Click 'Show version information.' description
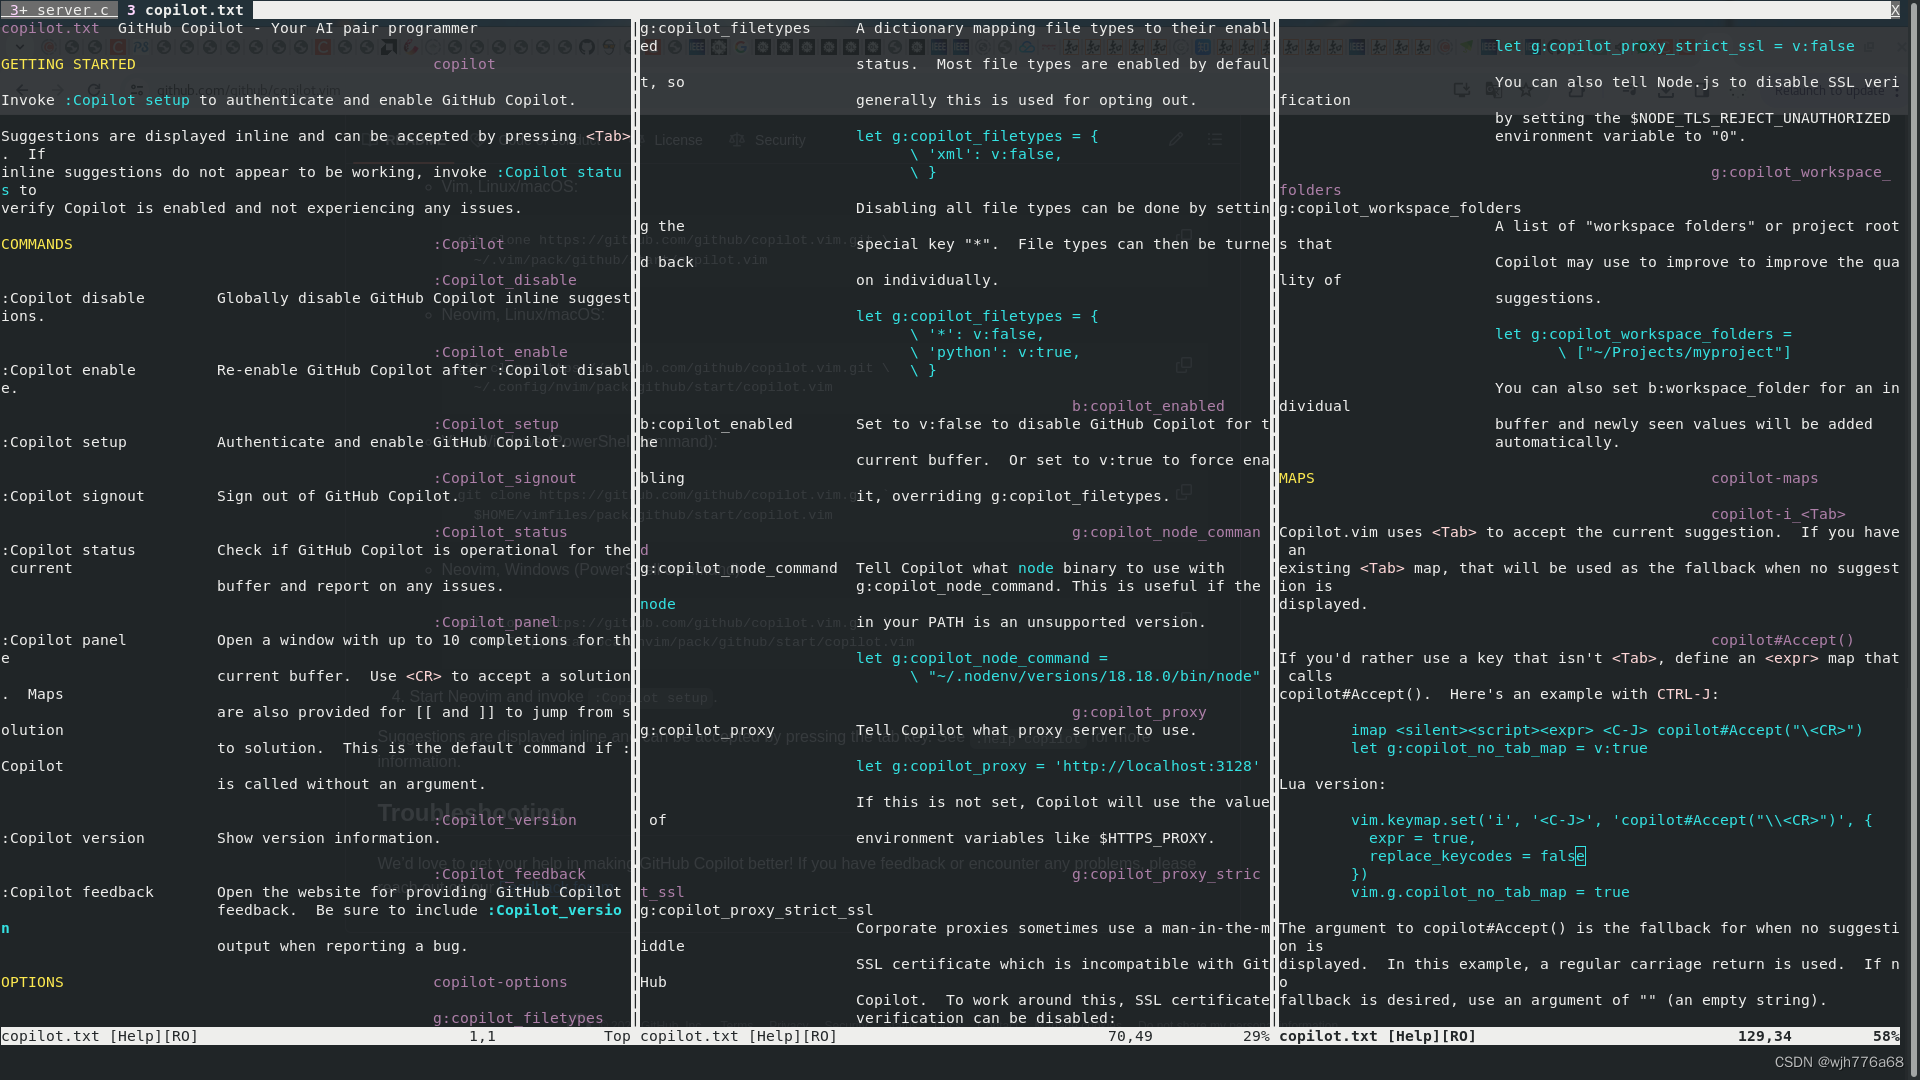The height and width of the screenshot is (1080, 1920). [329, 838]
